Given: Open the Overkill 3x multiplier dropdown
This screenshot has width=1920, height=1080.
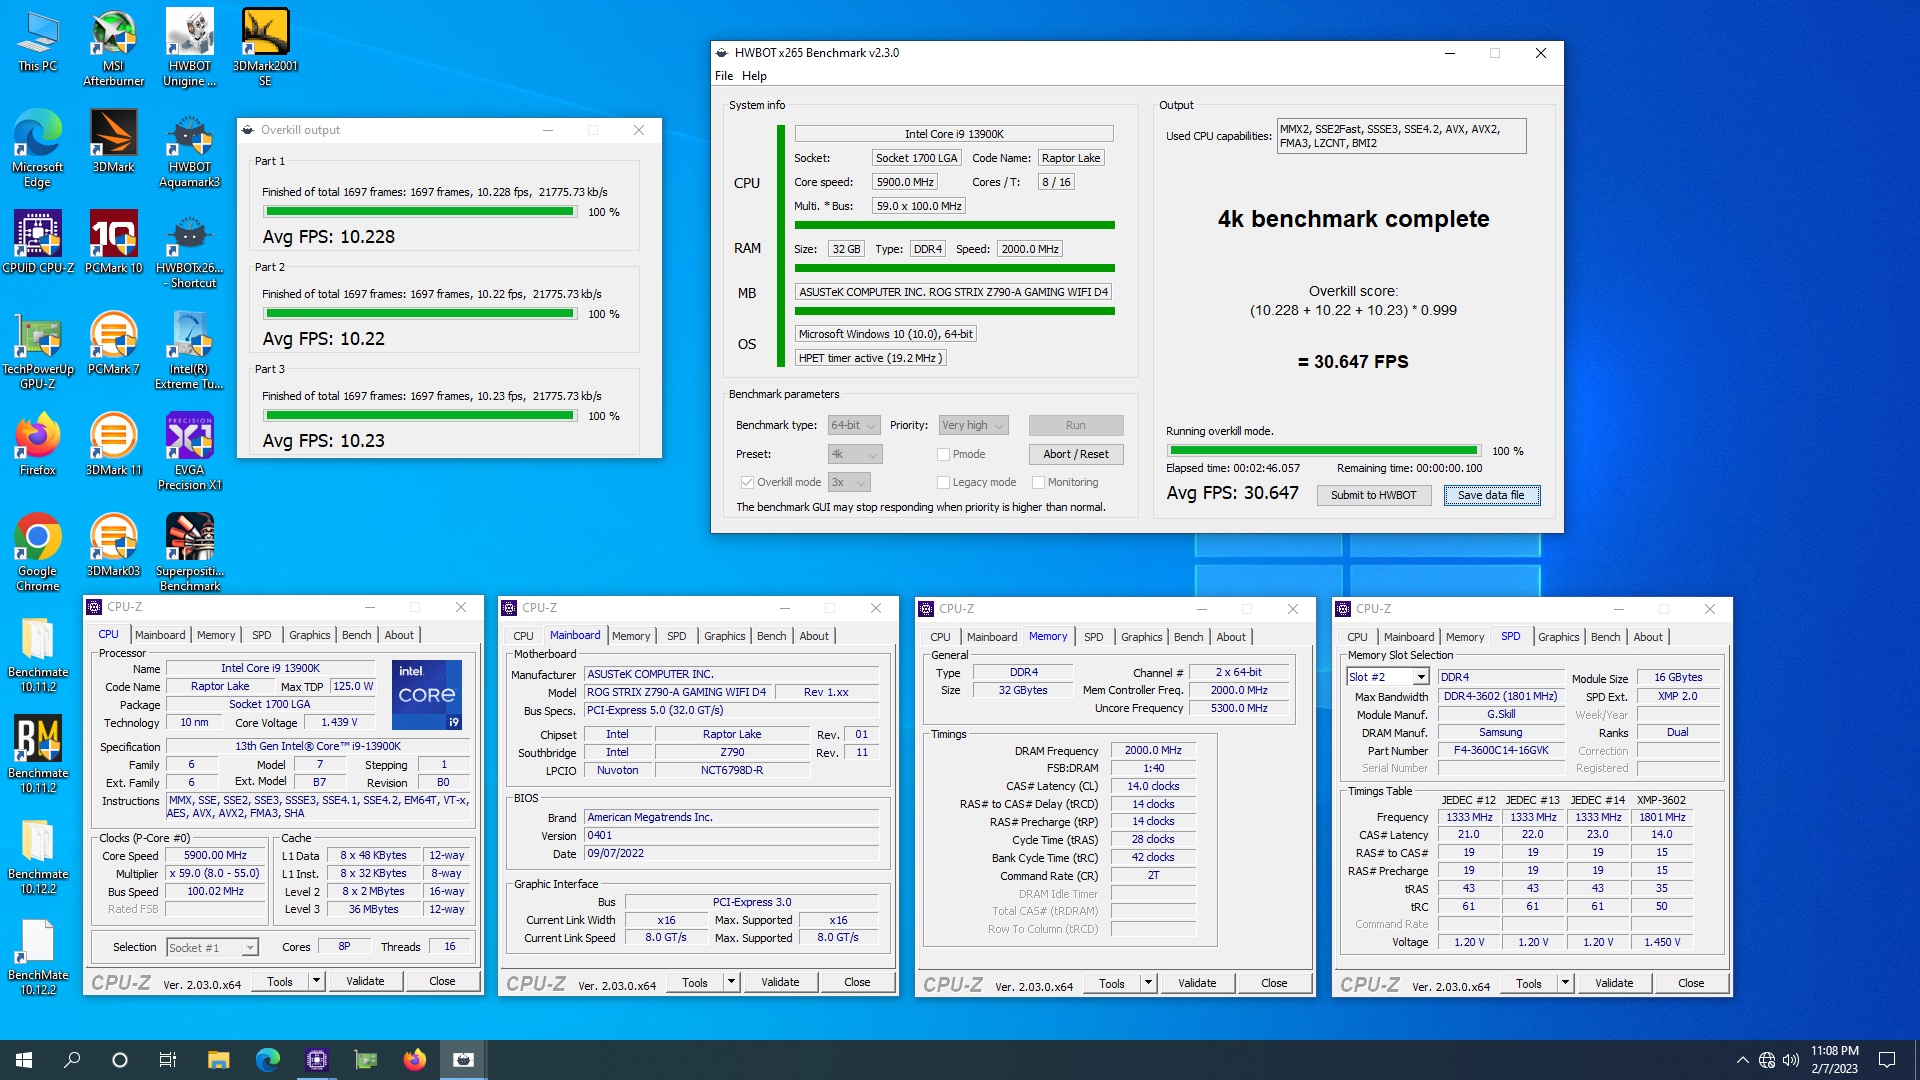Looking at the screenshot, I should pyautogui.click(x=849, y=482).
